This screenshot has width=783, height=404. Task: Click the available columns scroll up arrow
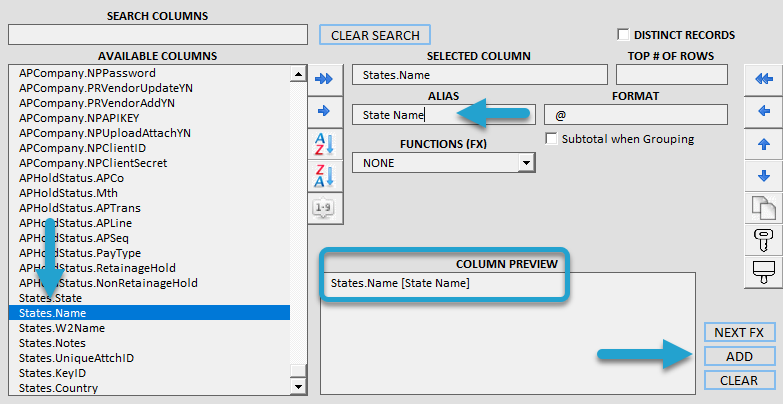click(x=298, y=74)
